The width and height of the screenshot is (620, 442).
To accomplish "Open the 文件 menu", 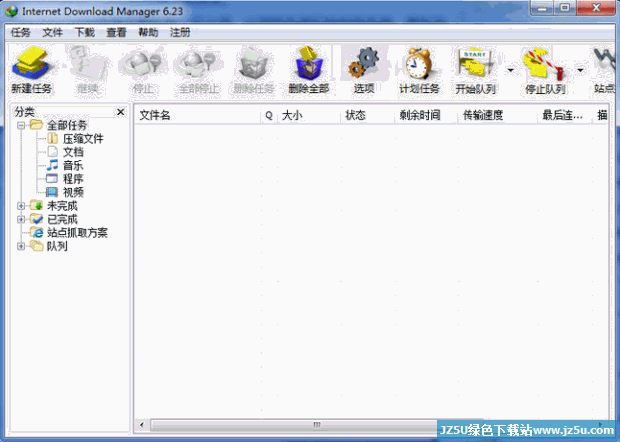I will point(52,32).
